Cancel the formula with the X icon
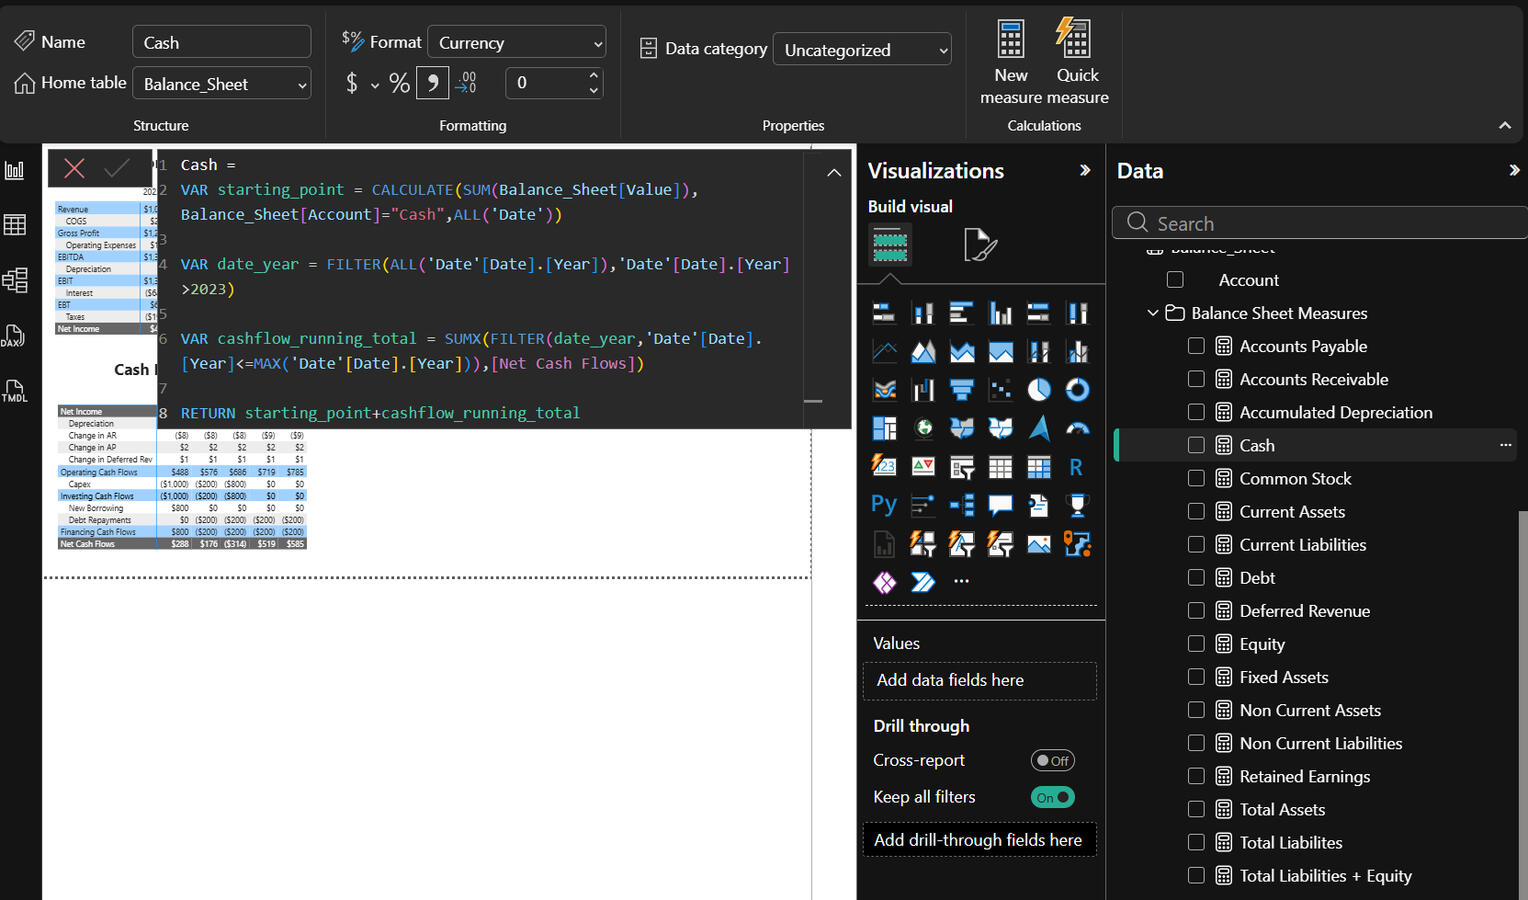Image resolution: width=1528 pixels, height=900 pixels. [74, 168]
